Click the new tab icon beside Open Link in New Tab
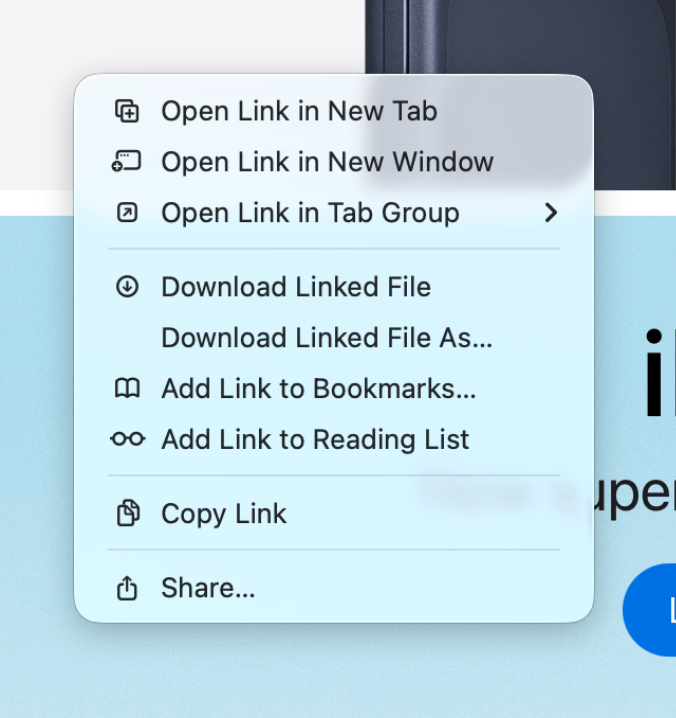Image resolution: width=676 pixels, height=718 pixels. pos(127,111)
